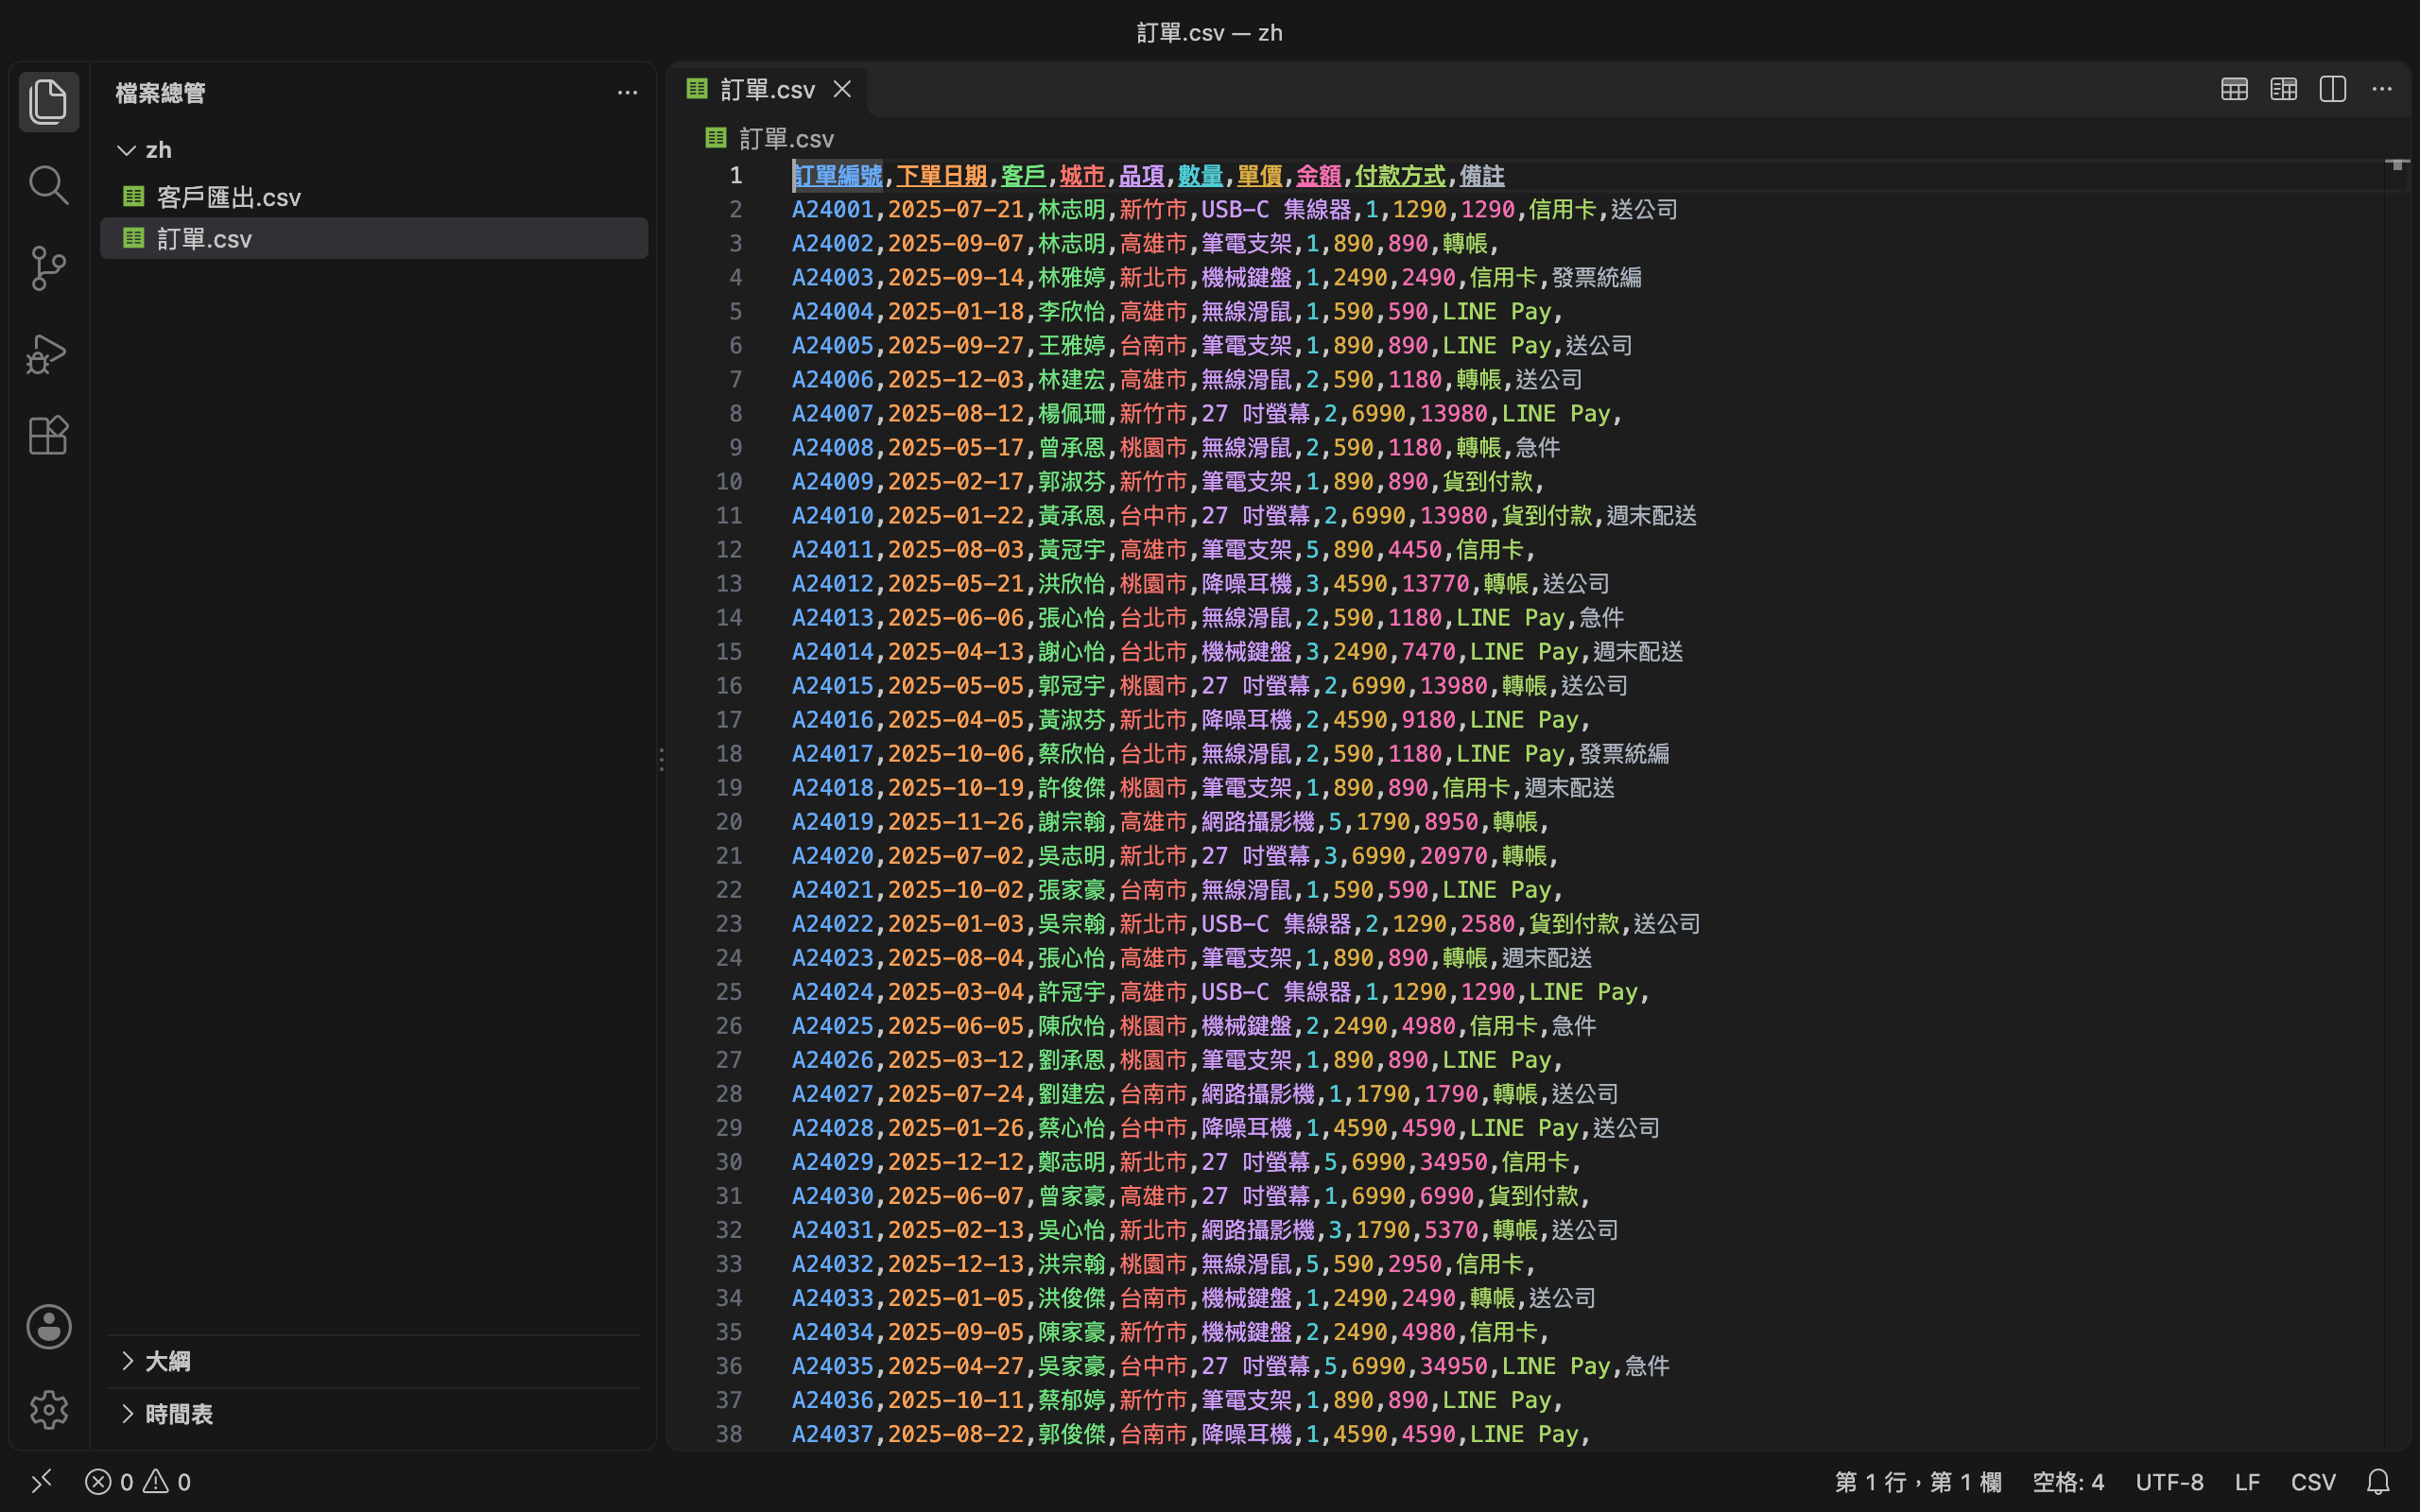Click the 付款方式 header text
The height and width of the screenshot is (1512, 2420).
(1400, 176)
